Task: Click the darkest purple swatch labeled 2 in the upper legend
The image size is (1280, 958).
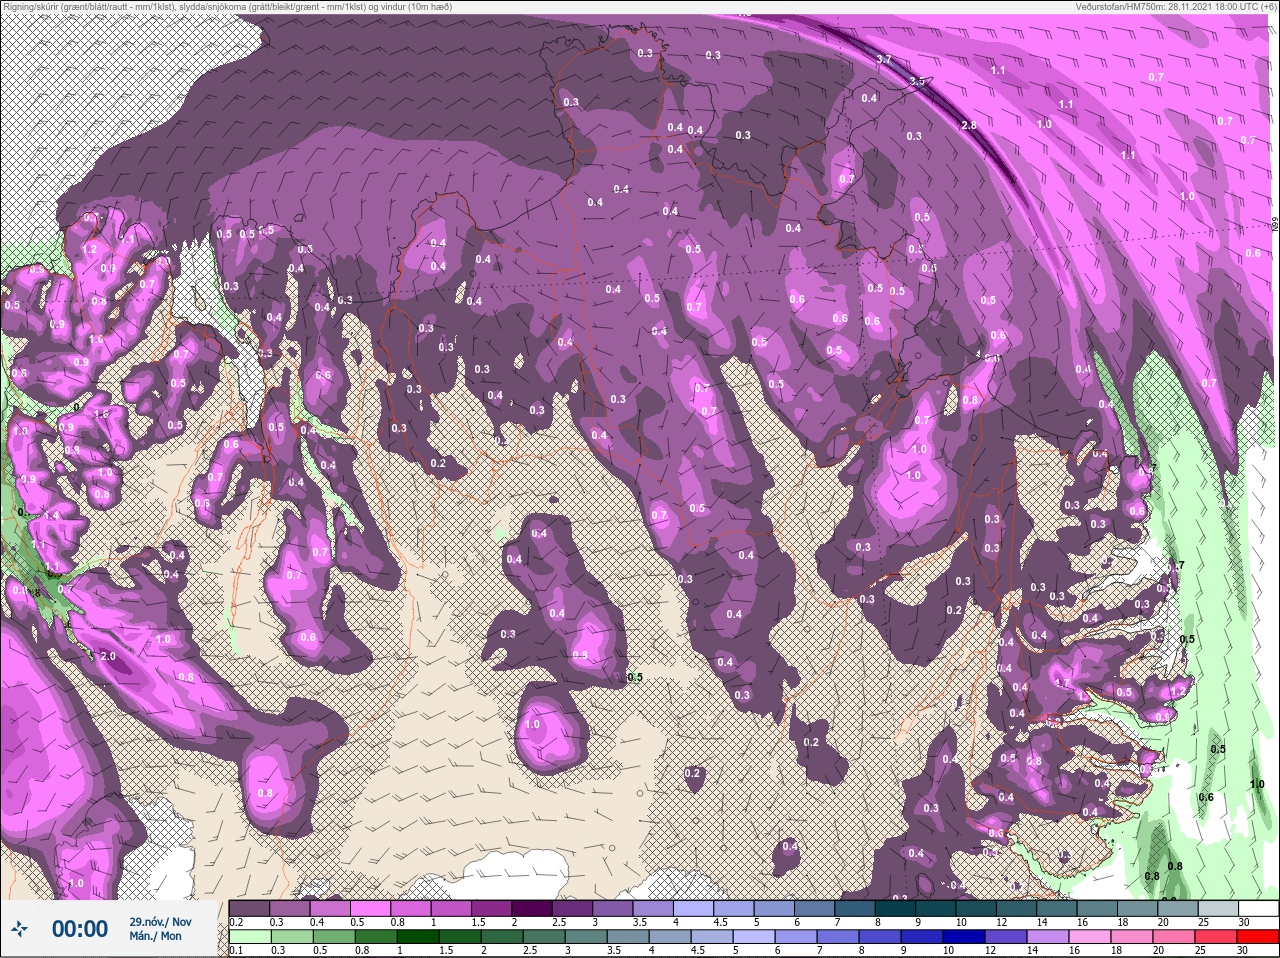Action: click(x=533, y=908)
